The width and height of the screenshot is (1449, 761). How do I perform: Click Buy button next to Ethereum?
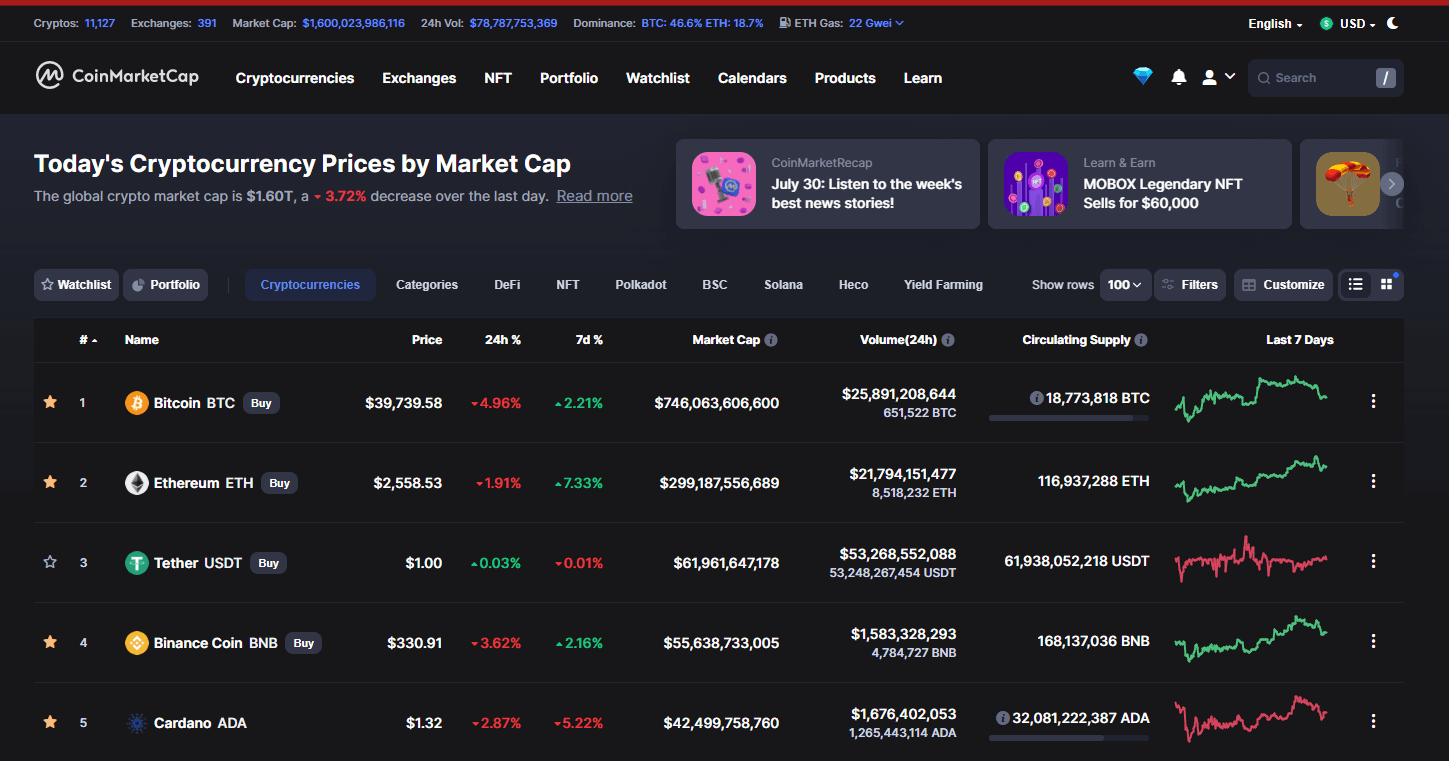pyautogui.click(x=280, y=483)
